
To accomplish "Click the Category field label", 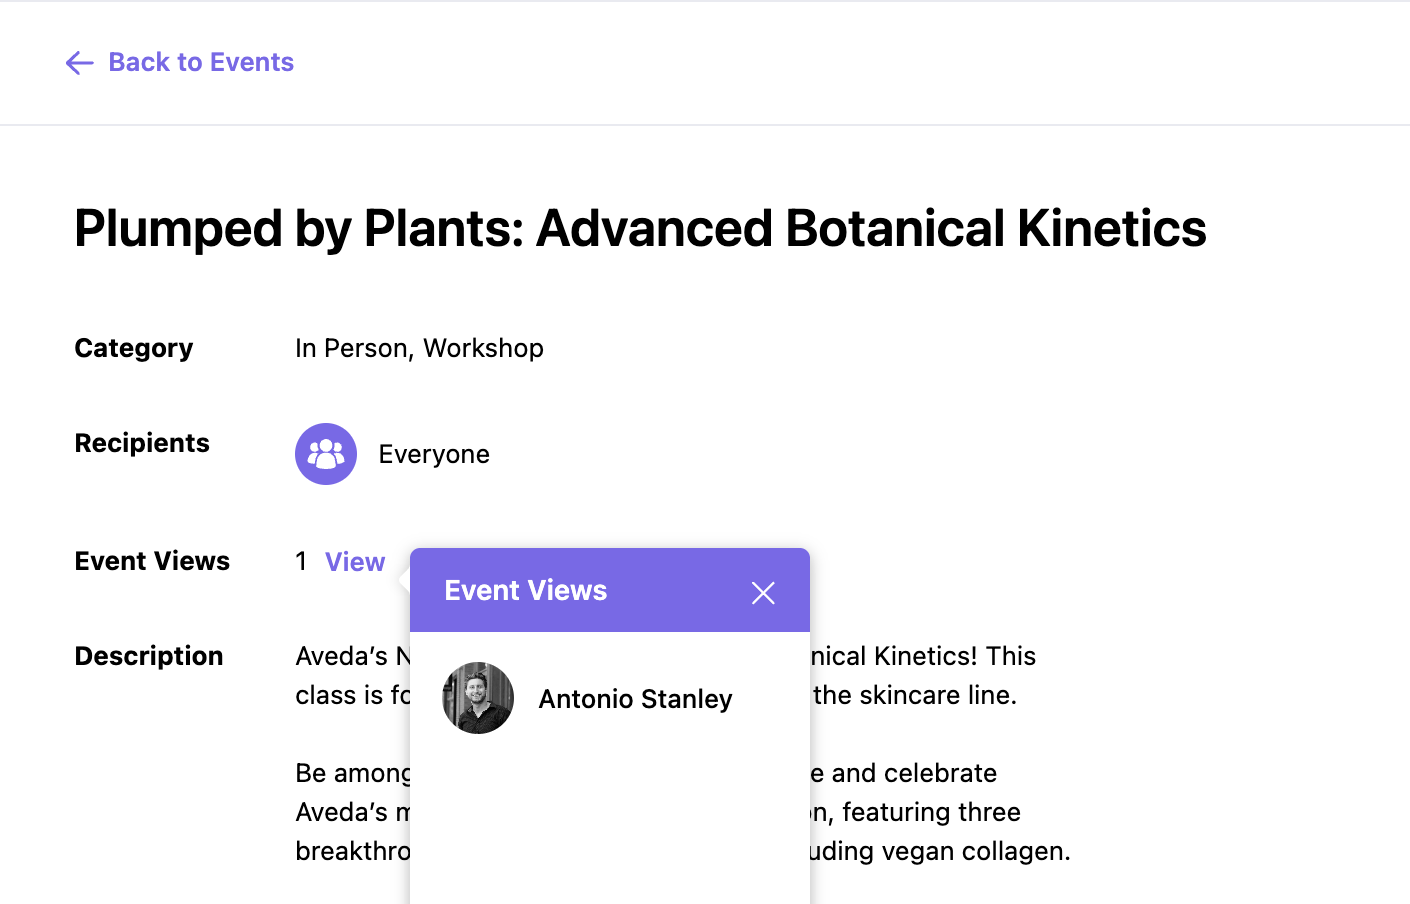I will coord(134,348).
